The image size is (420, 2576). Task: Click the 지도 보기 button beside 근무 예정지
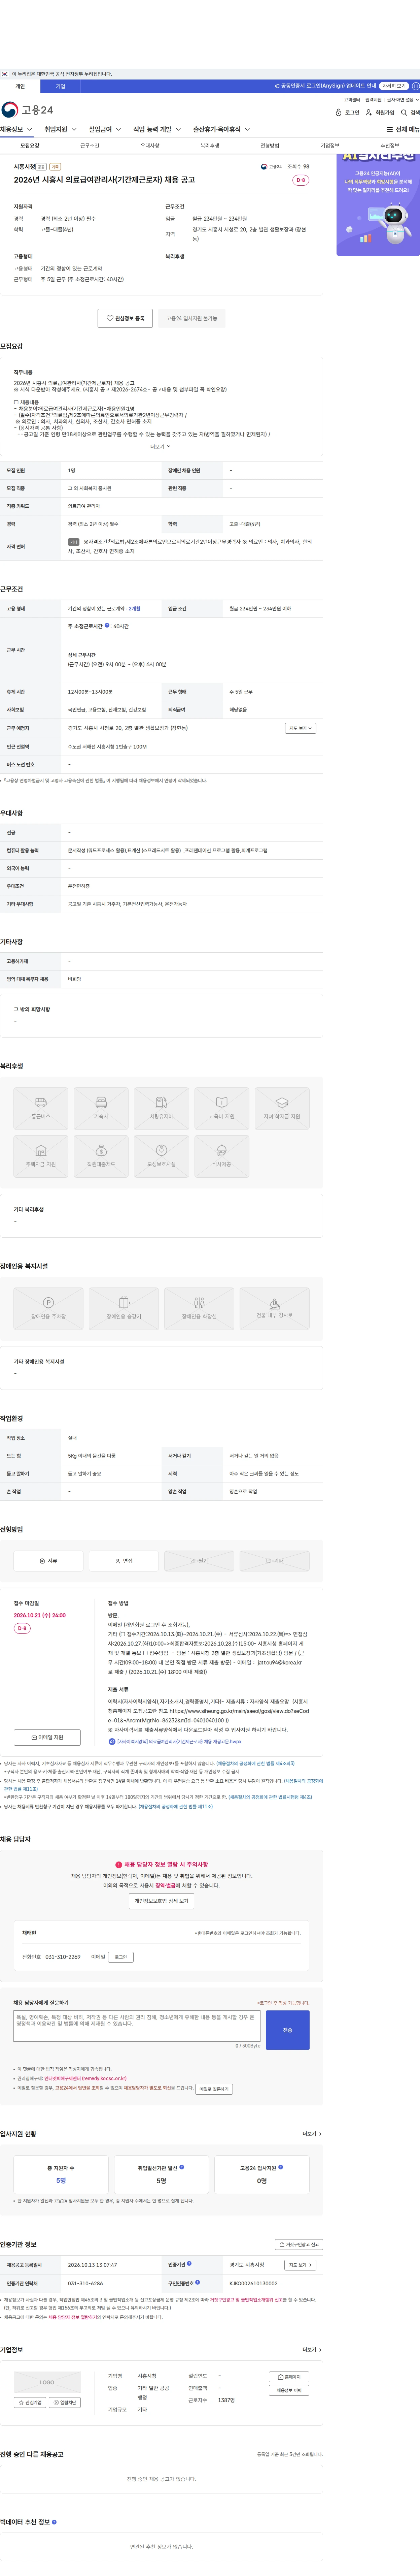point(301,728)
